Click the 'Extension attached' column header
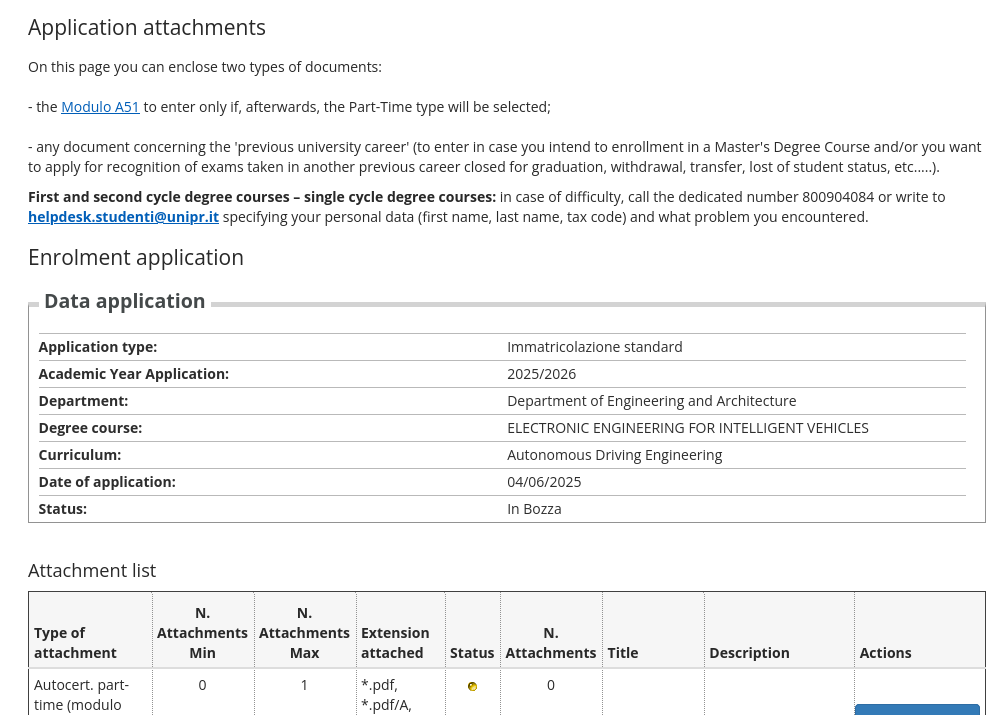This screenshot has width=1001, height=715. (395, 643)
